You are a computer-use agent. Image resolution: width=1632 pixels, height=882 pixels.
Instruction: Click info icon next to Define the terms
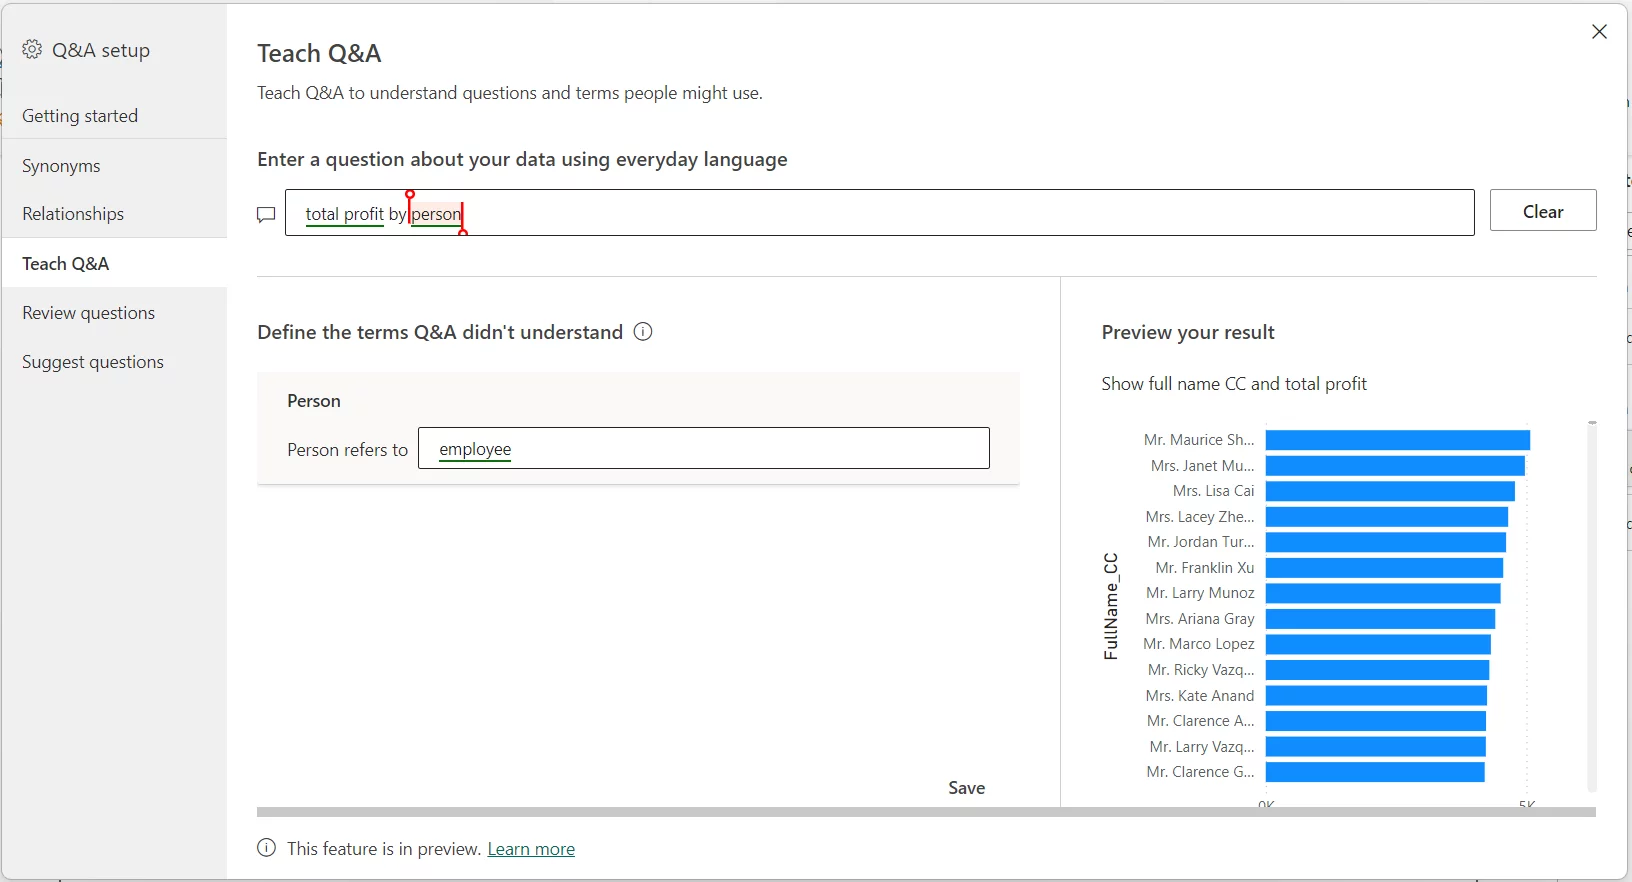pos(643,332)
